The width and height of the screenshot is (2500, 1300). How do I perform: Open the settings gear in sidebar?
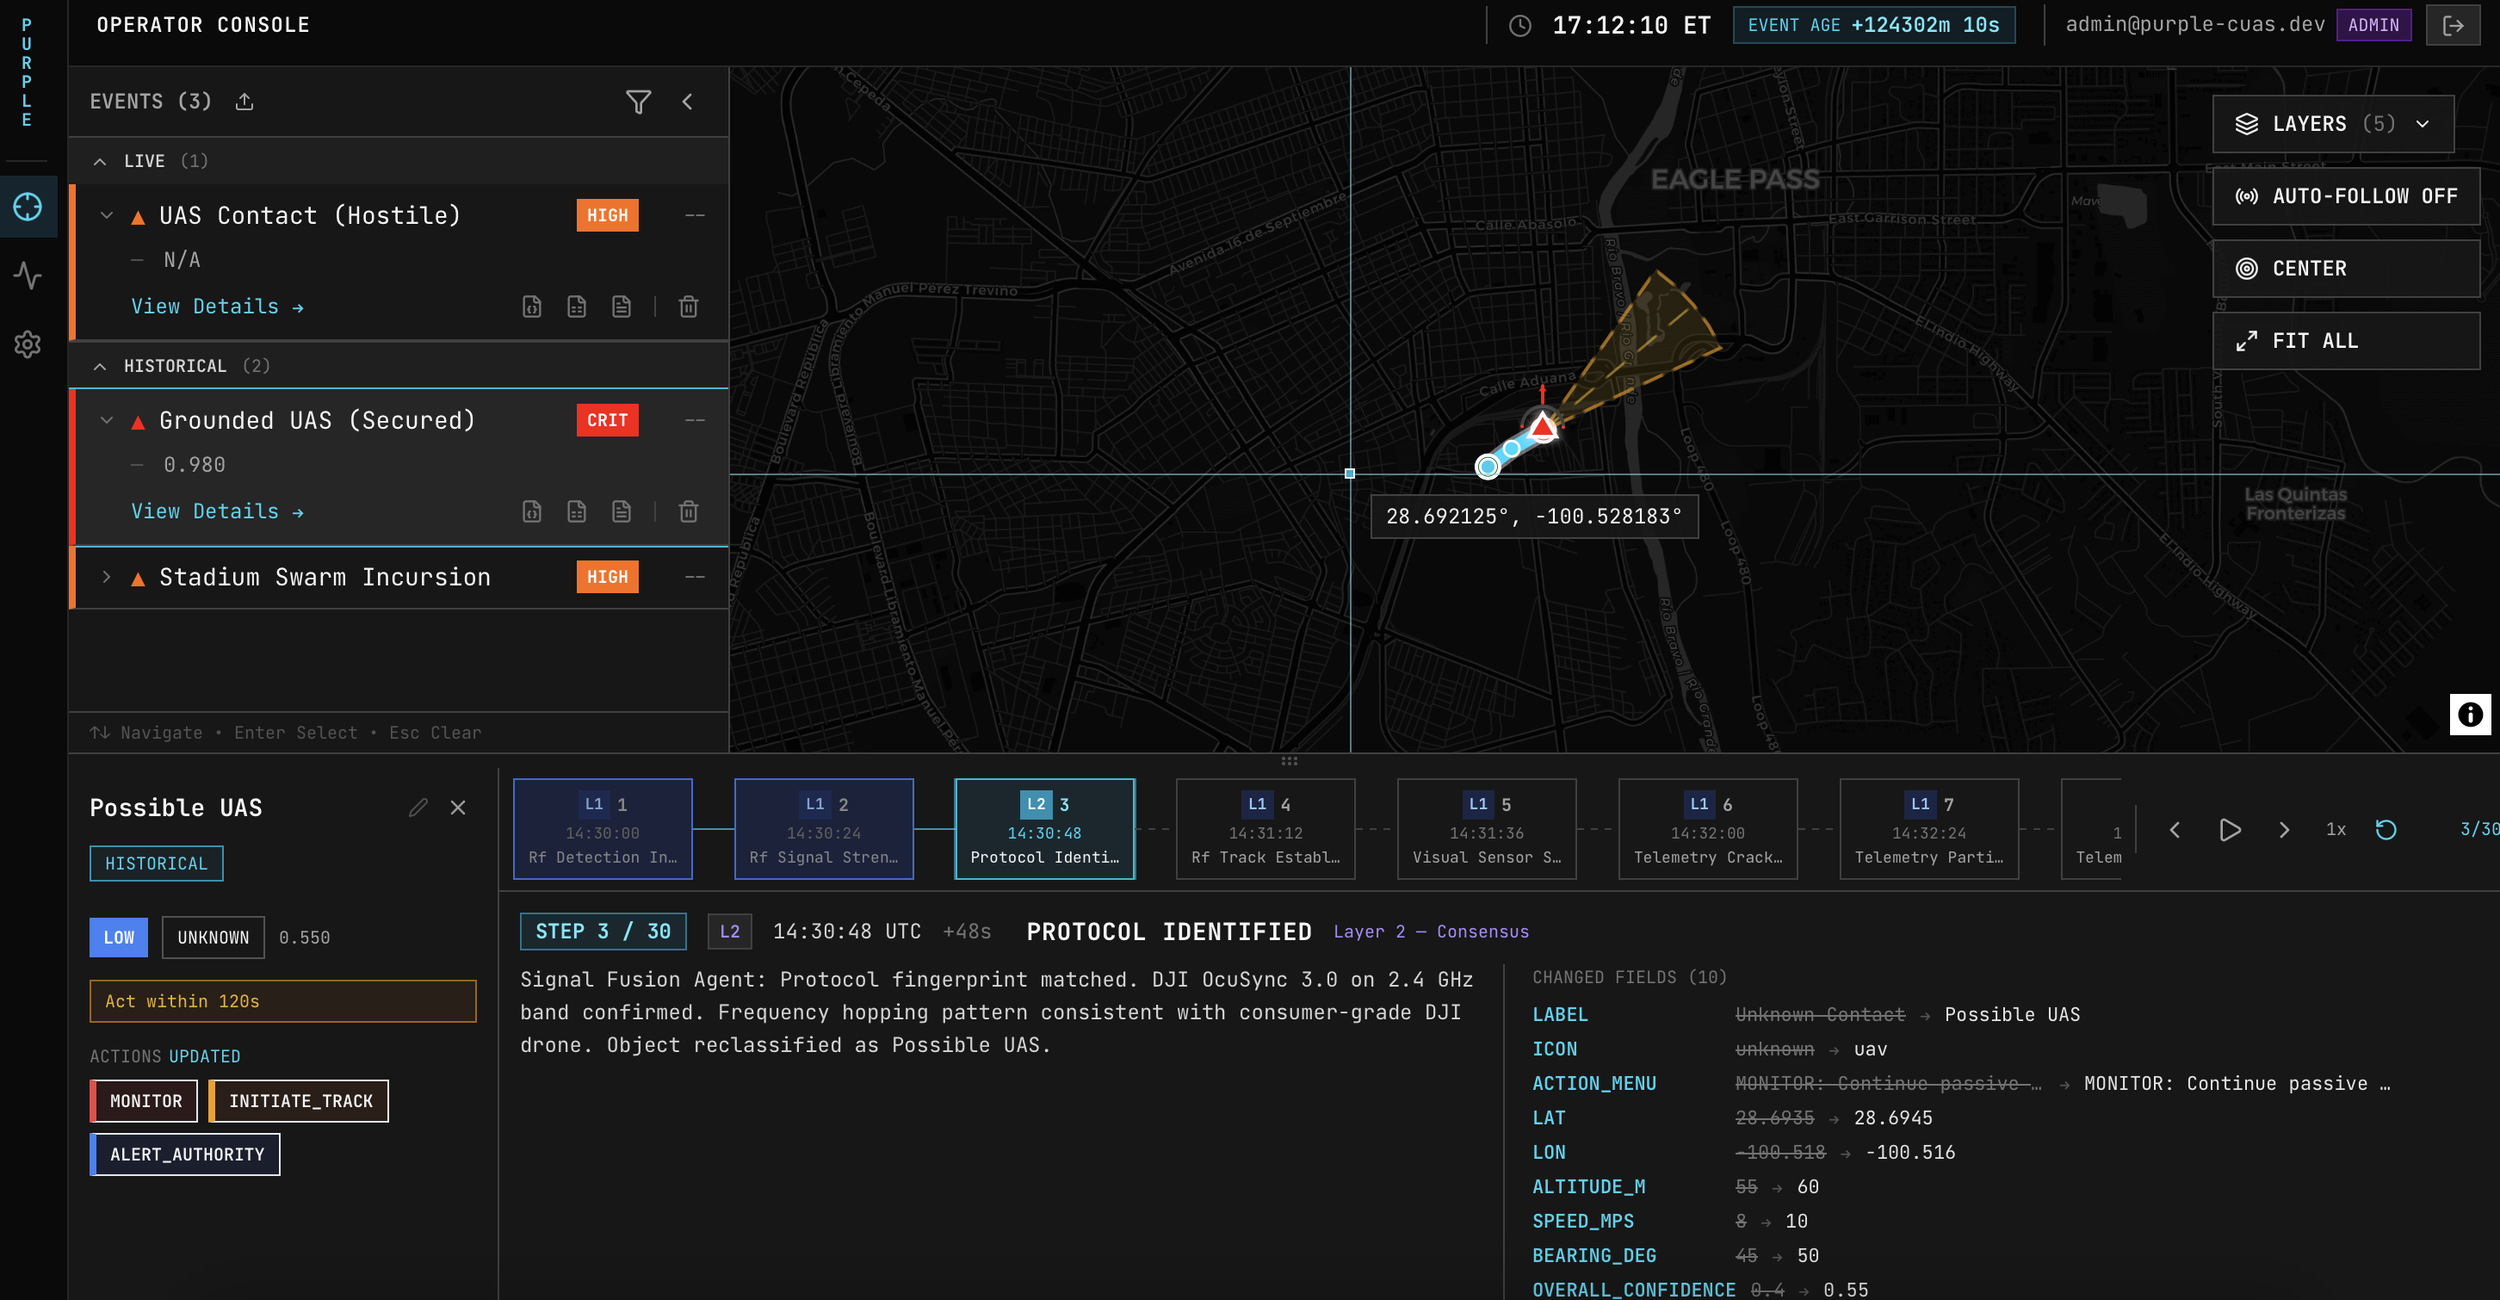28,344
